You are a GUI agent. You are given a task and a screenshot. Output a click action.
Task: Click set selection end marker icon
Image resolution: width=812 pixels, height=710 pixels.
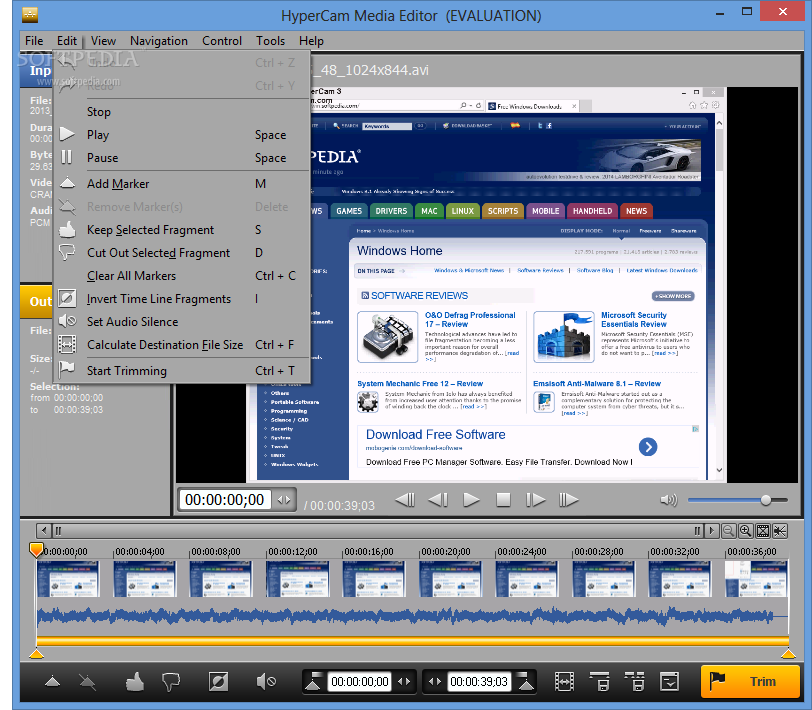pyautogui.click(x=526, y=682)
